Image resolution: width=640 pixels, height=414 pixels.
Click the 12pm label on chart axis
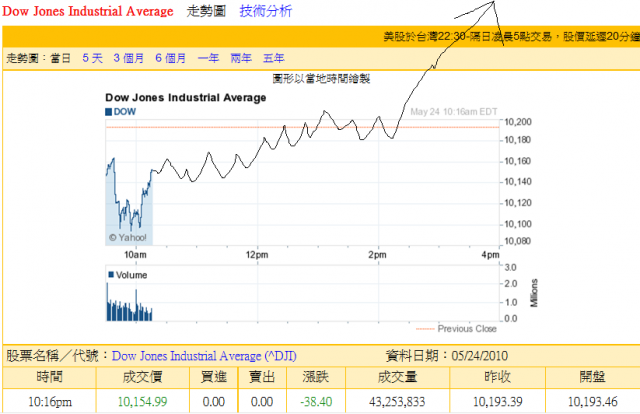coord(257,255)
